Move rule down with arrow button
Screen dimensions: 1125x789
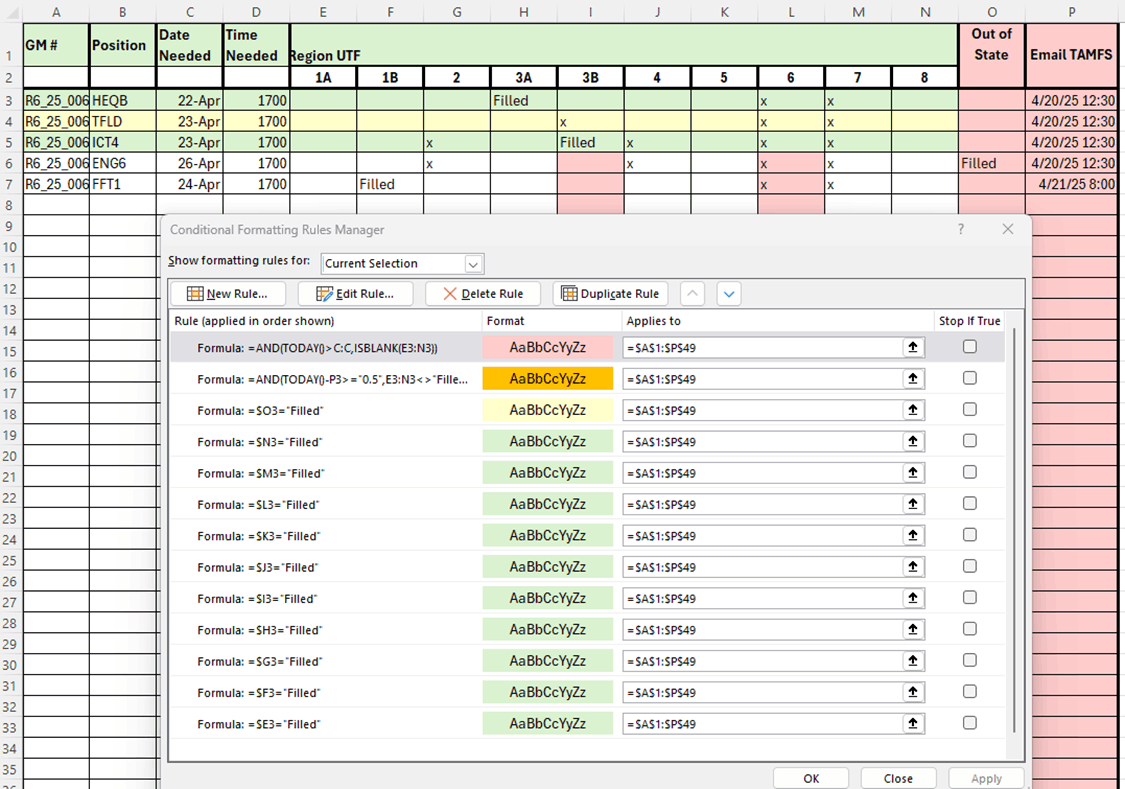(729, 293)
